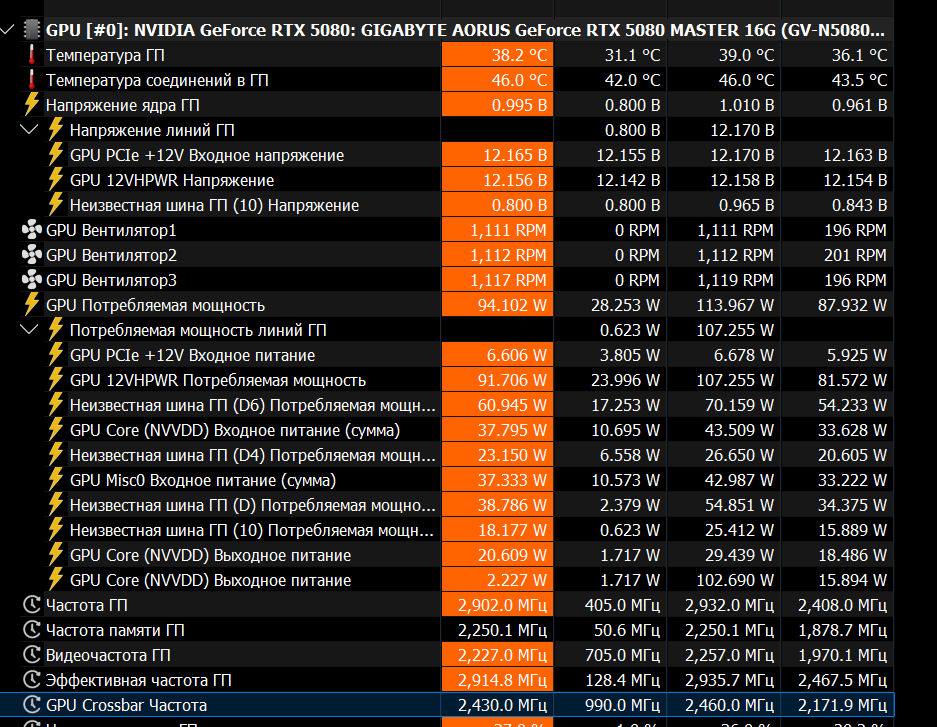937x727 pixels.
Task: Click maximum value 2,460.0 МГц
Action: click(x=730, y=705)
